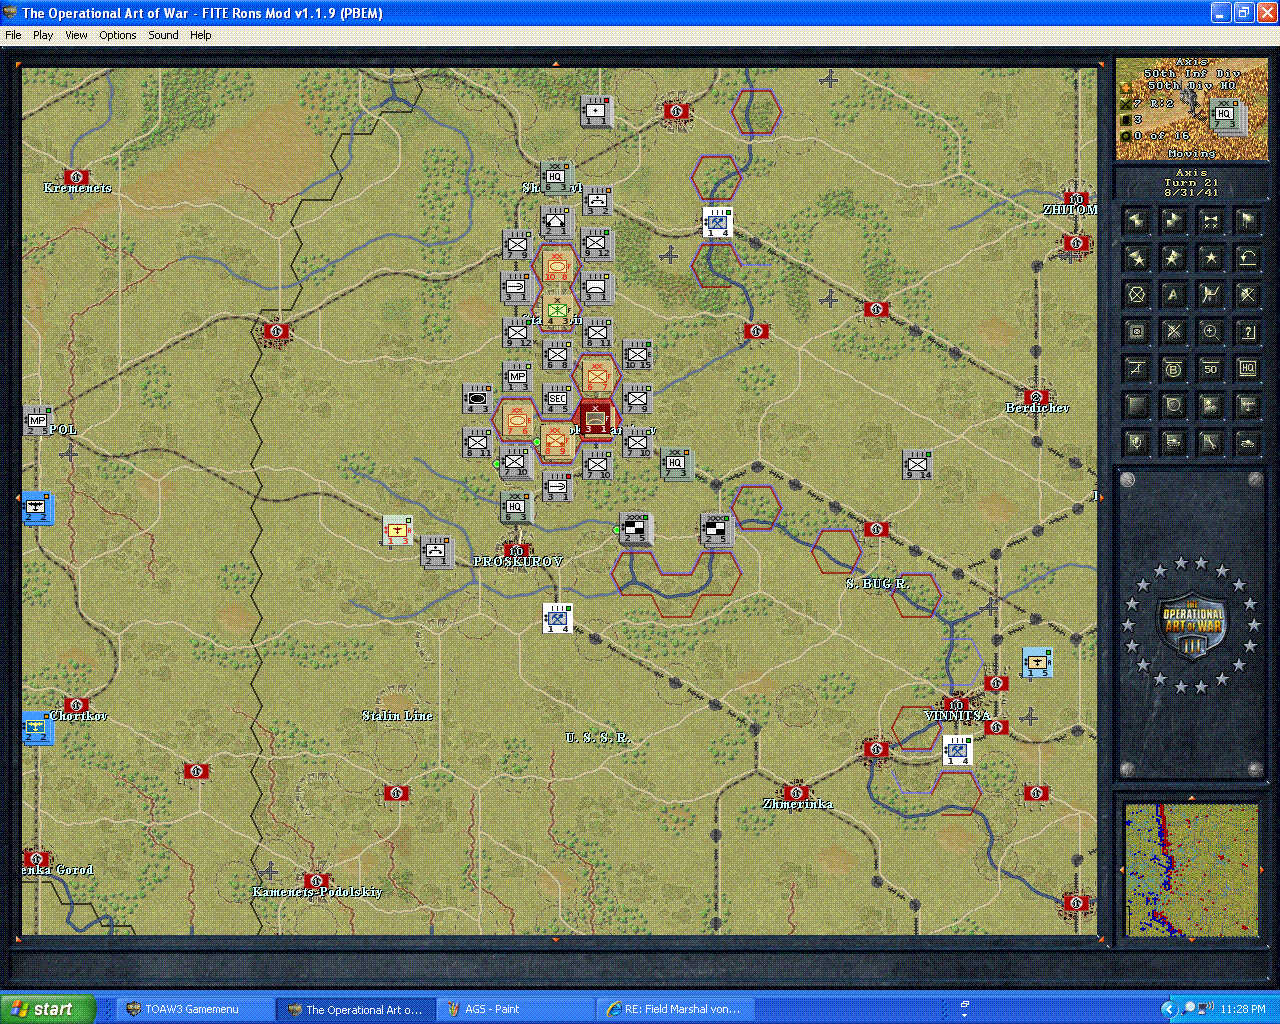Open the Help menu

tap(201, 35)
